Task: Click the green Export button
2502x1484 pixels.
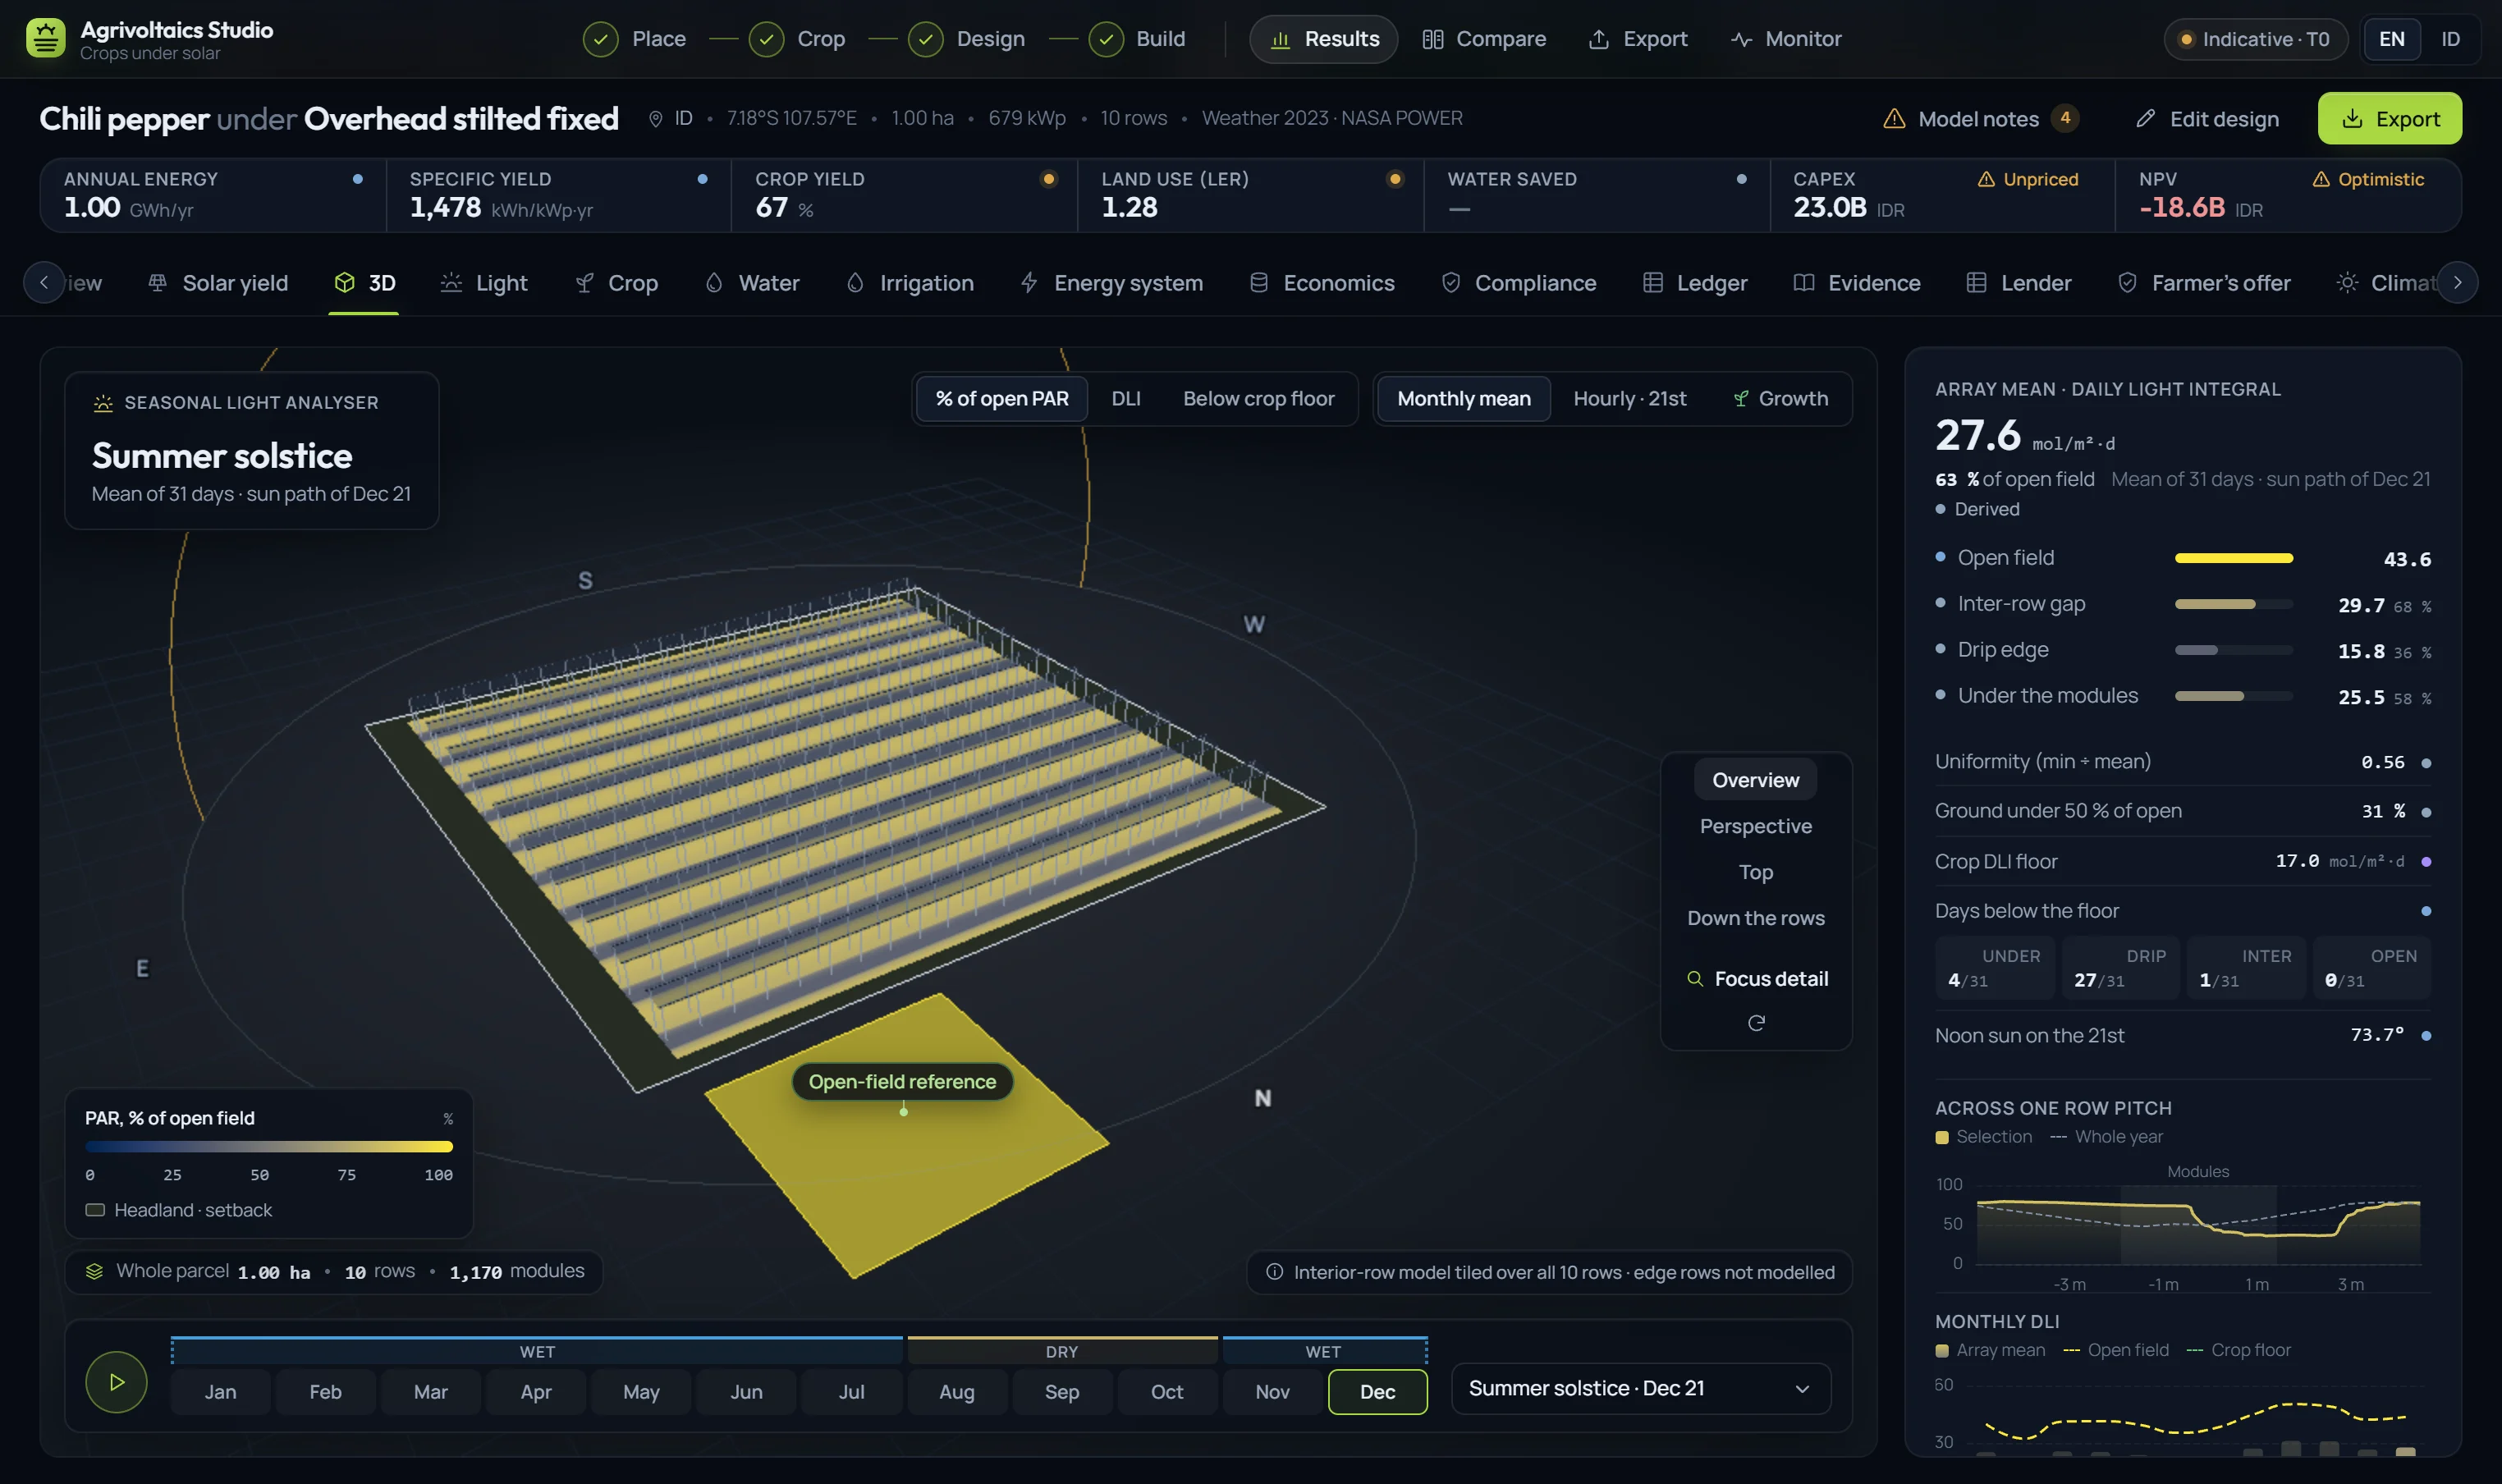Action: point(2389,119)
